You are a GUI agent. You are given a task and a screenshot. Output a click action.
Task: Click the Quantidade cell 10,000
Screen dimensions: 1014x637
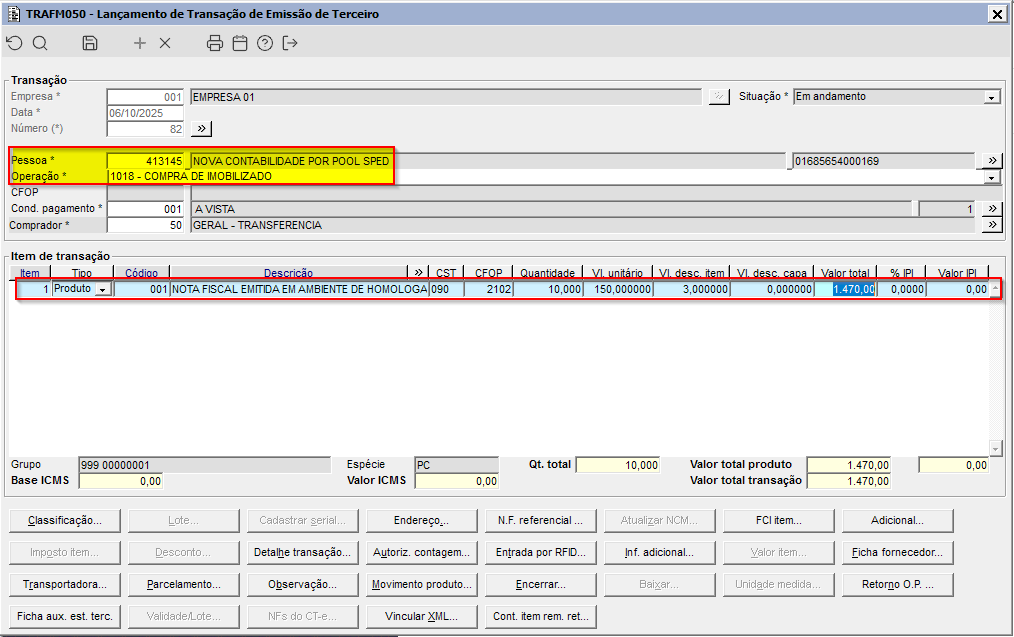click(x=548, y=290)
